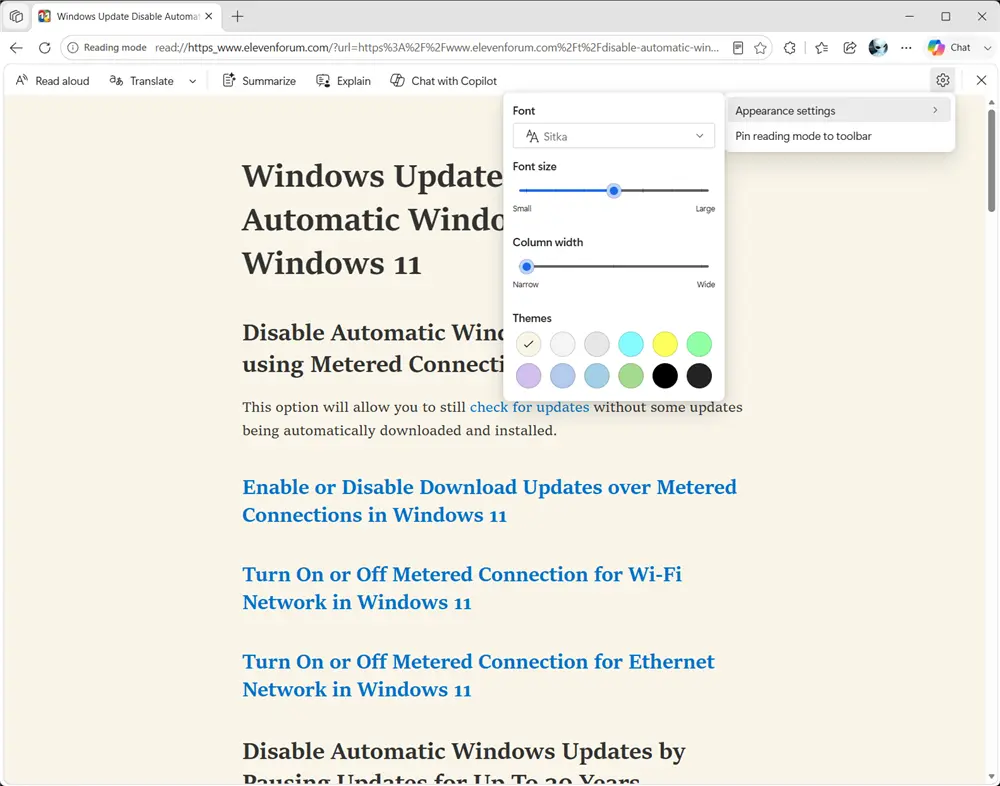Go back with the browser back arrow
Screen dimensions: 1000x786
point(16,48)
